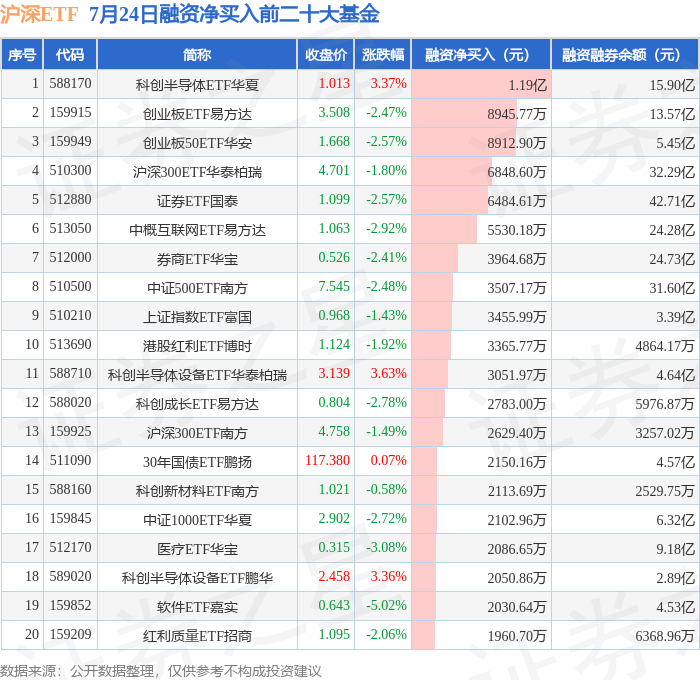Click the 沪深ETF title label
This screenshot has width=700, height=680.
point(39,14)
